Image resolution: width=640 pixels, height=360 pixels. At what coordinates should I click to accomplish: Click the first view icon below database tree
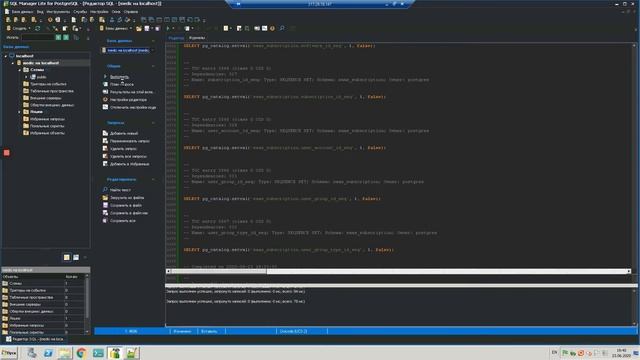click(x=67, y=257)
